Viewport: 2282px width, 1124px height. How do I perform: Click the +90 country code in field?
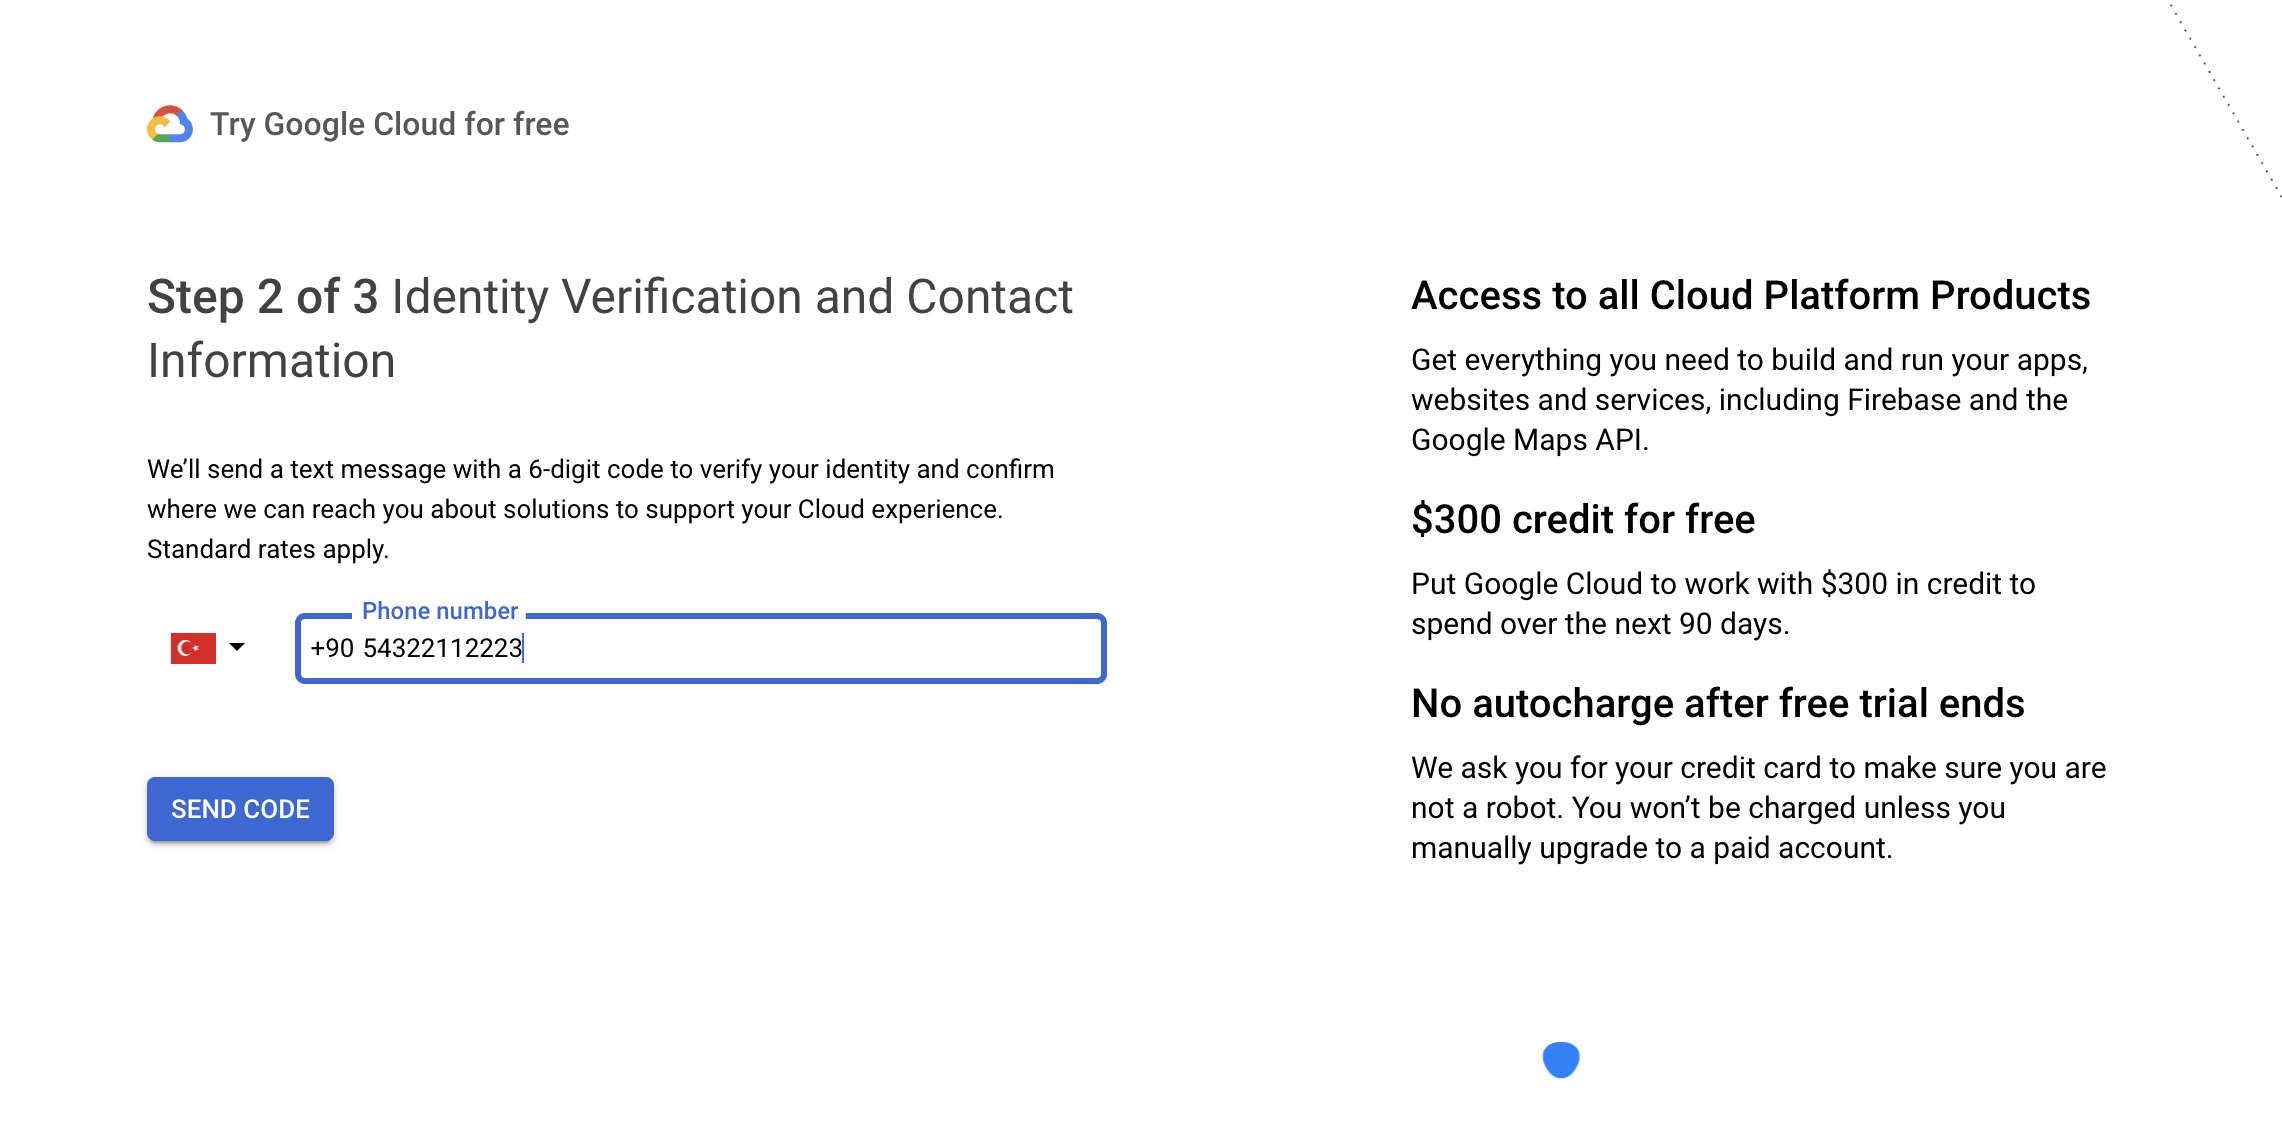tap(332, 649)
